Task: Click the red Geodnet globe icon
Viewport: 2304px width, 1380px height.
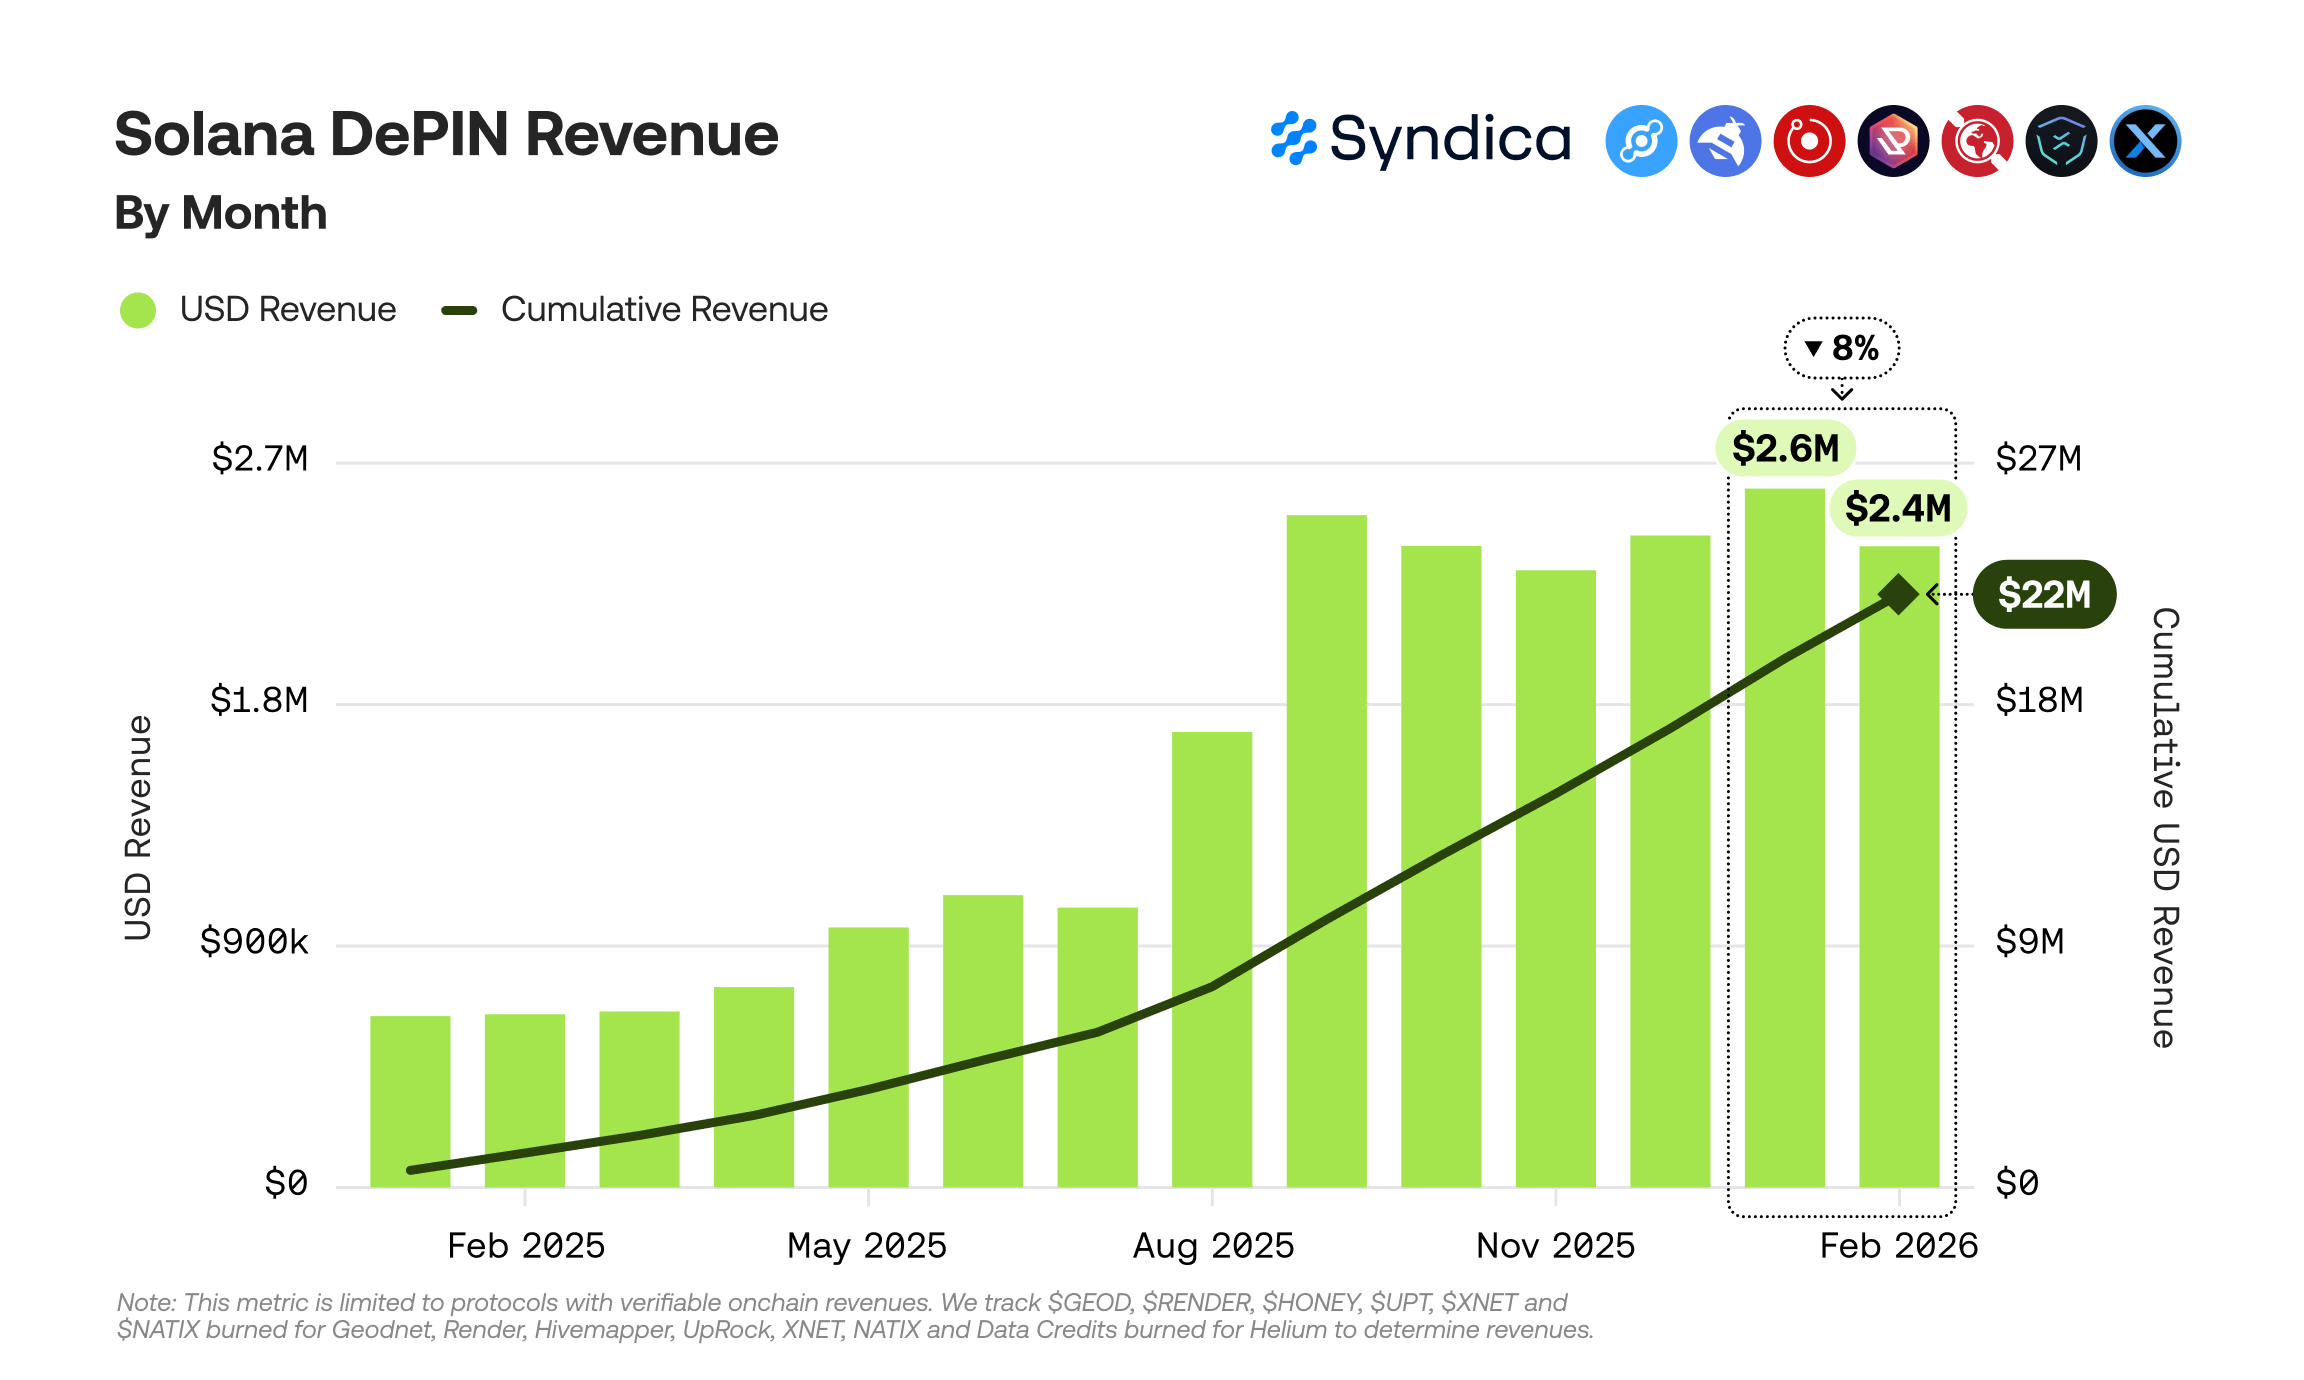Action: tap(1977, 141)
